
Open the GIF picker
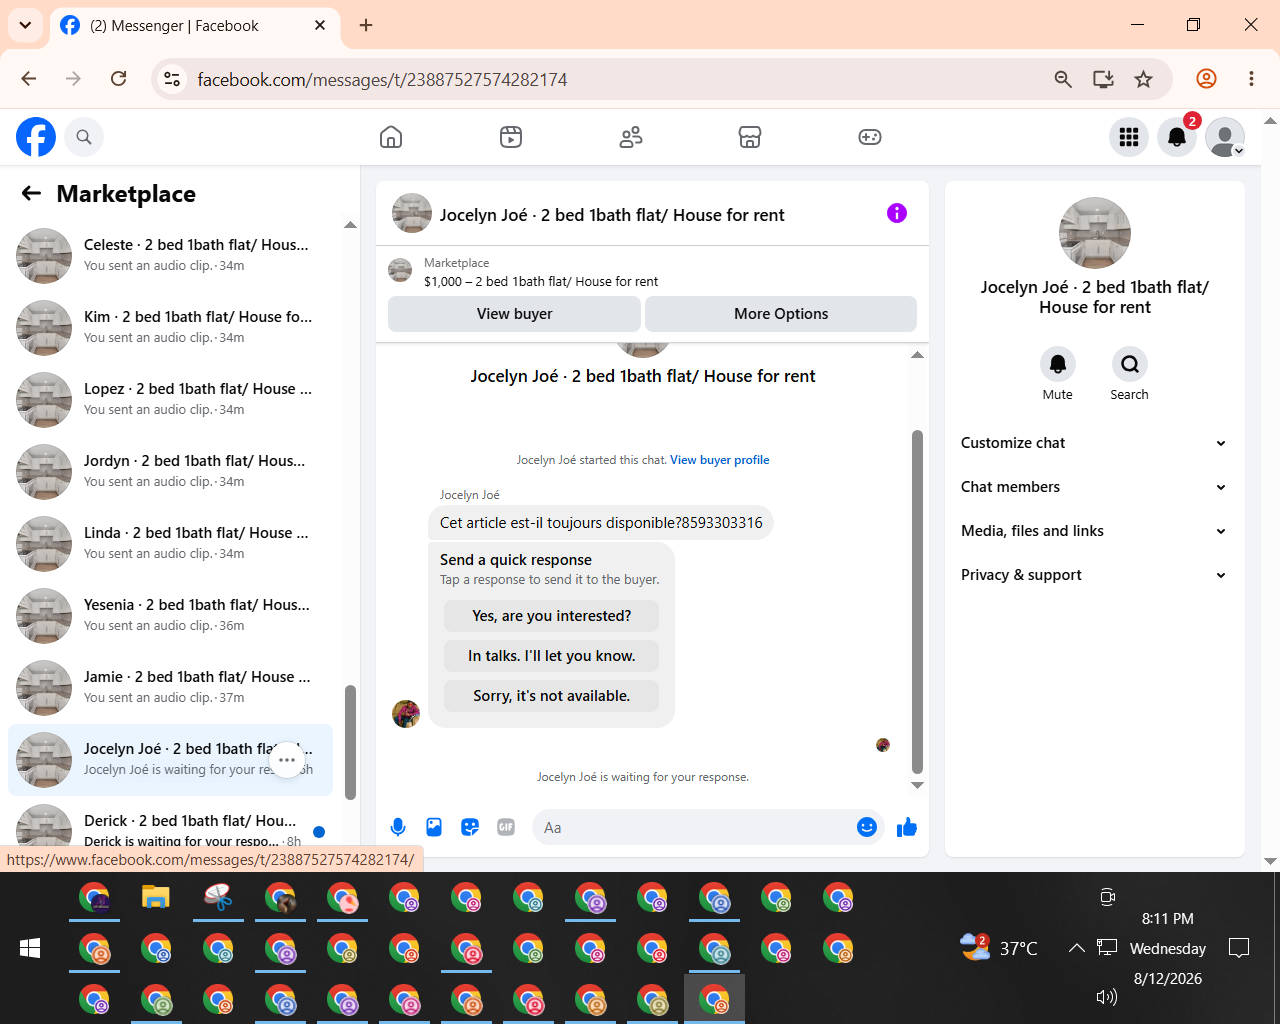click(506, 827)
